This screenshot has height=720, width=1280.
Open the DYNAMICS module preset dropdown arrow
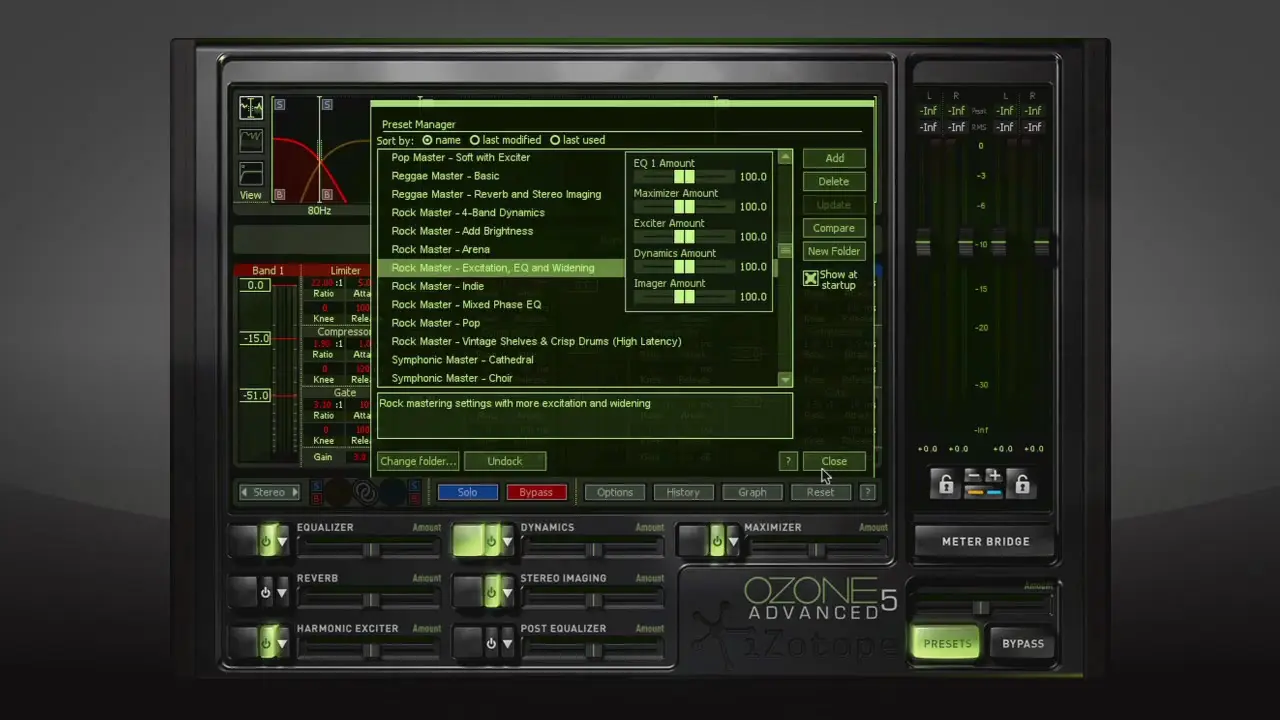tap(507, 542)
